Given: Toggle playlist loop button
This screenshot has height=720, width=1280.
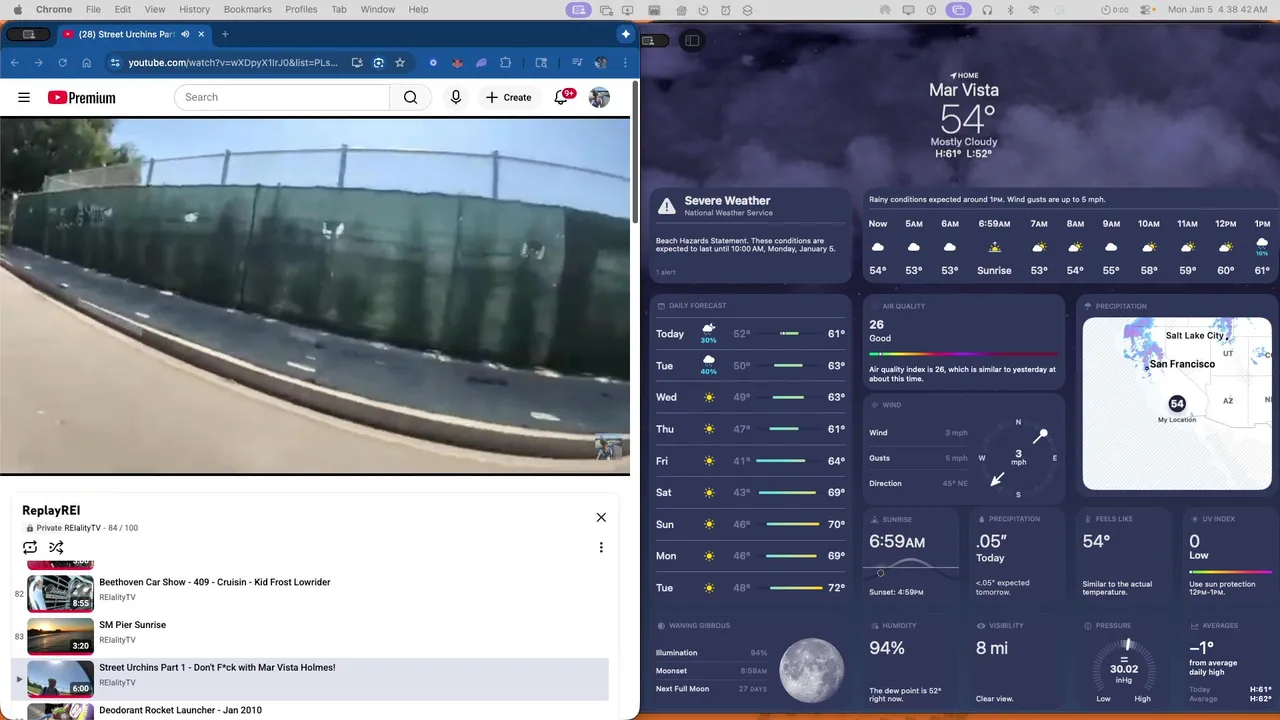Looking at the screenshot, I should (x=30, y=547).
